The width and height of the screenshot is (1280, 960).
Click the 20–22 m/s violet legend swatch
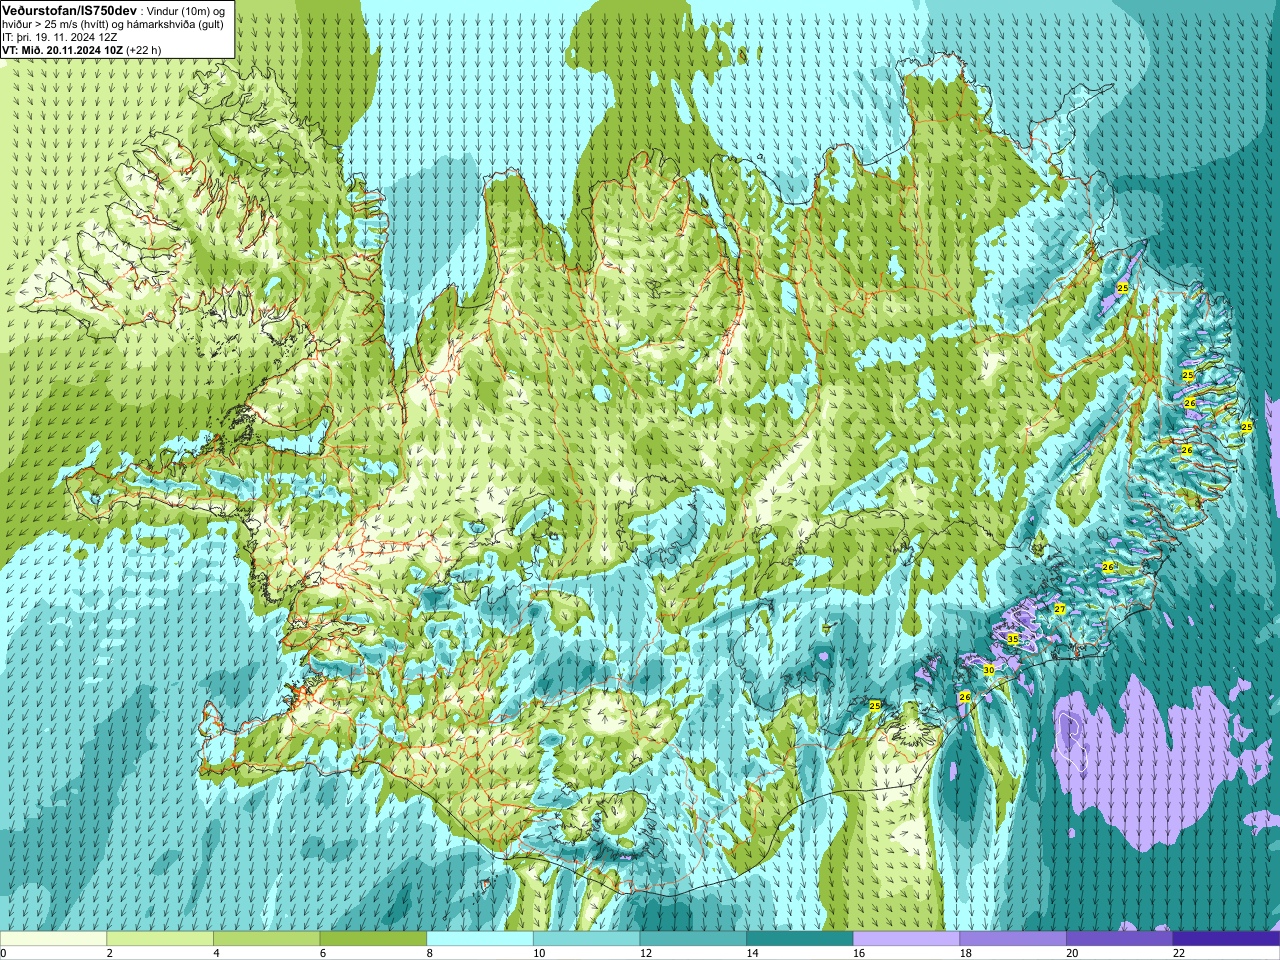1120,938
